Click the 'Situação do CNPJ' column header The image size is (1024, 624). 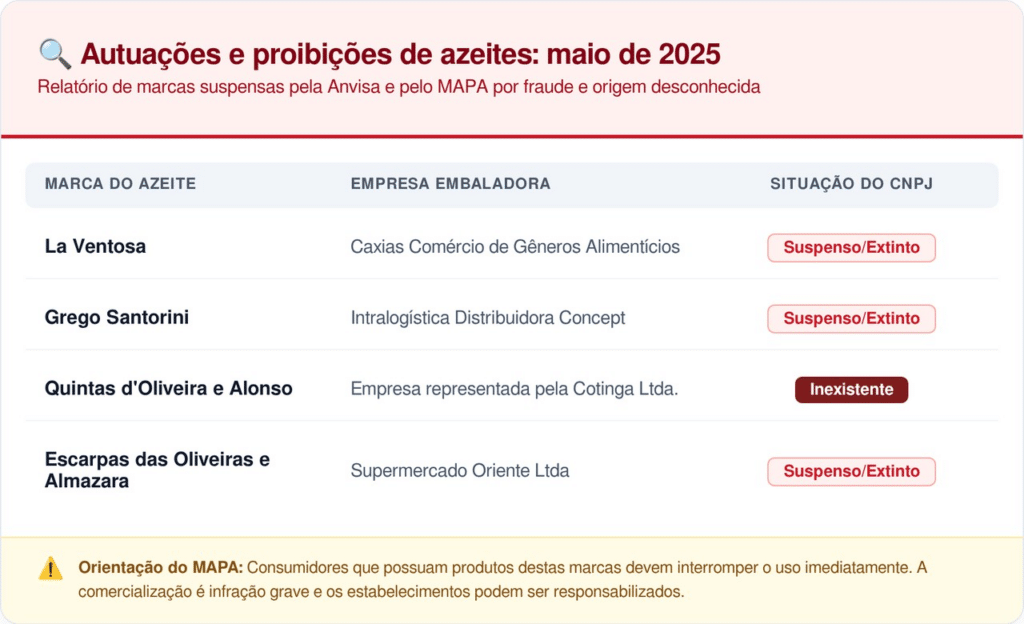tap(851, 184)
